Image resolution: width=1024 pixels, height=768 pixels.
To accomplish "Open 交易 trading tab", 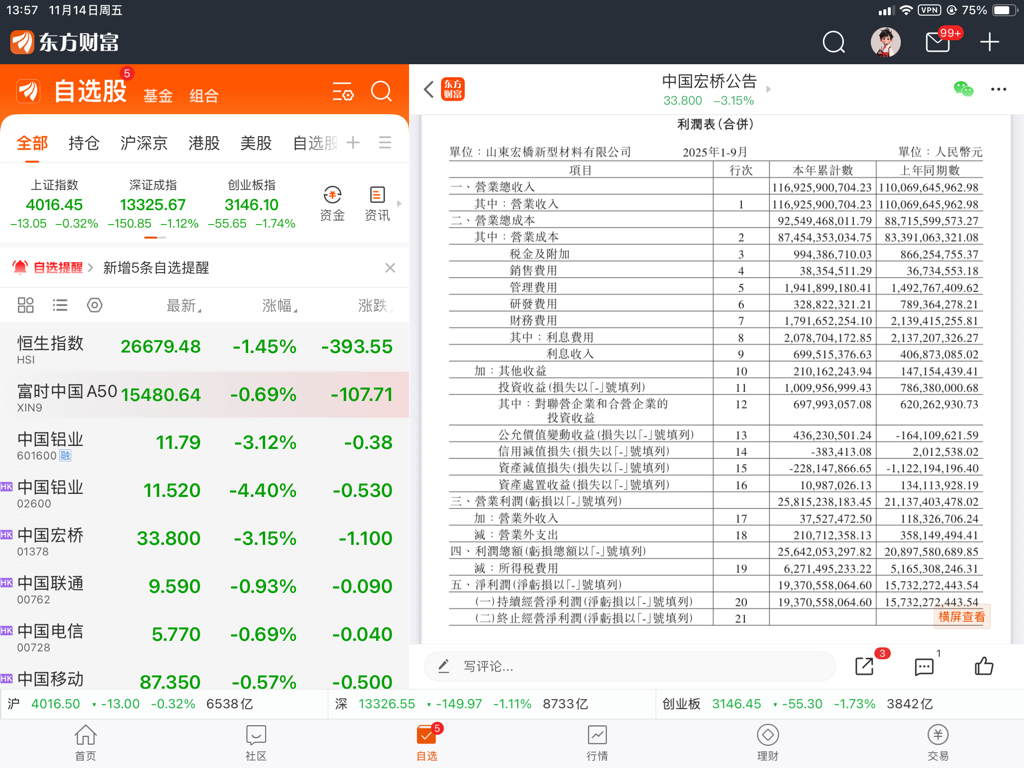I will tap(938, 743).
